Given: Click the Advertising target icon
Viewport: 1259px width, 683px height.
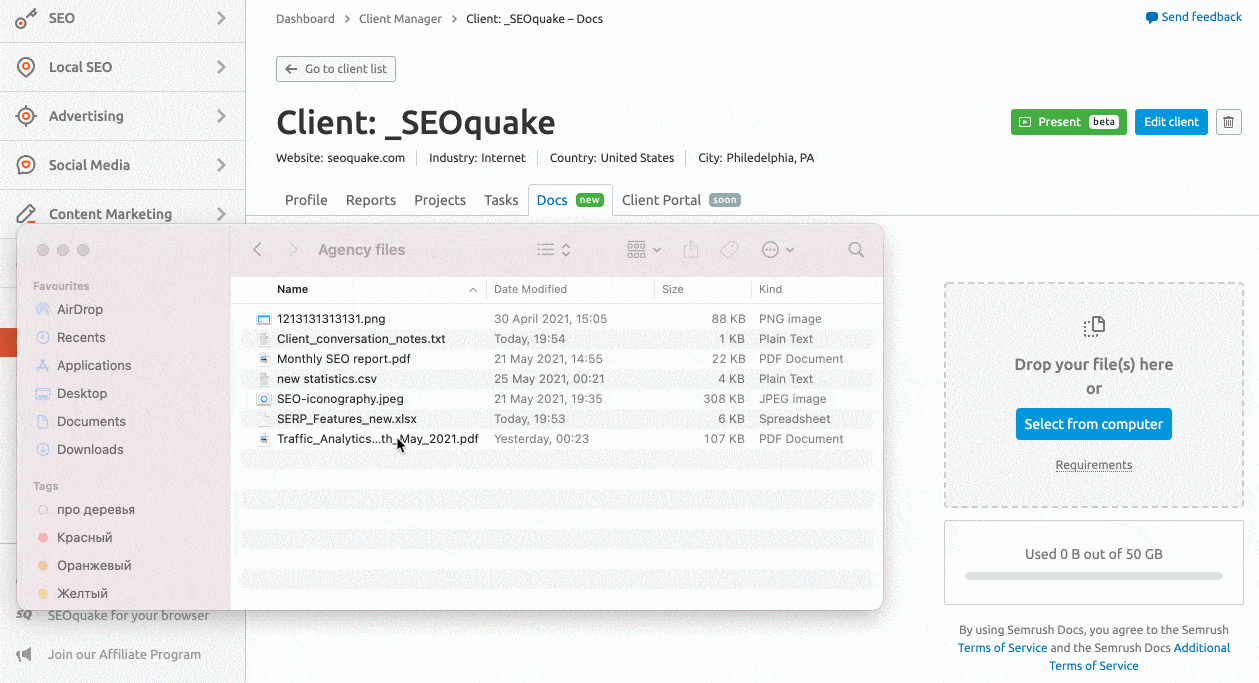Looking at the screenshot, I should pyautogui.click(x=26, y=116).
